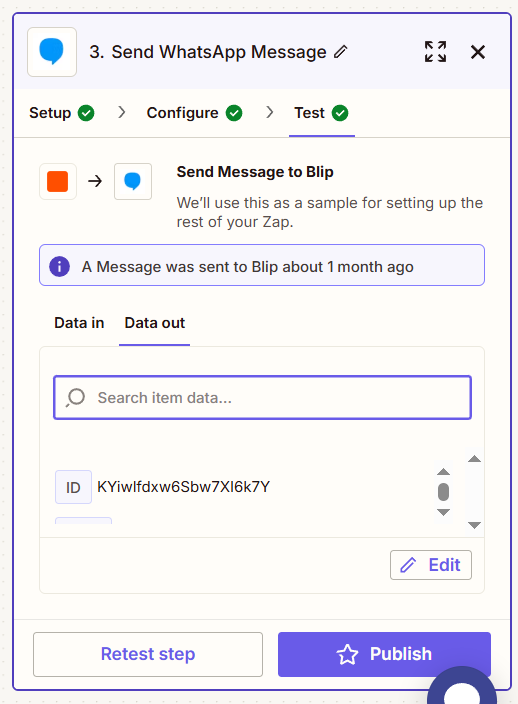Click the search magnifier icon

(x=75, y=398)
